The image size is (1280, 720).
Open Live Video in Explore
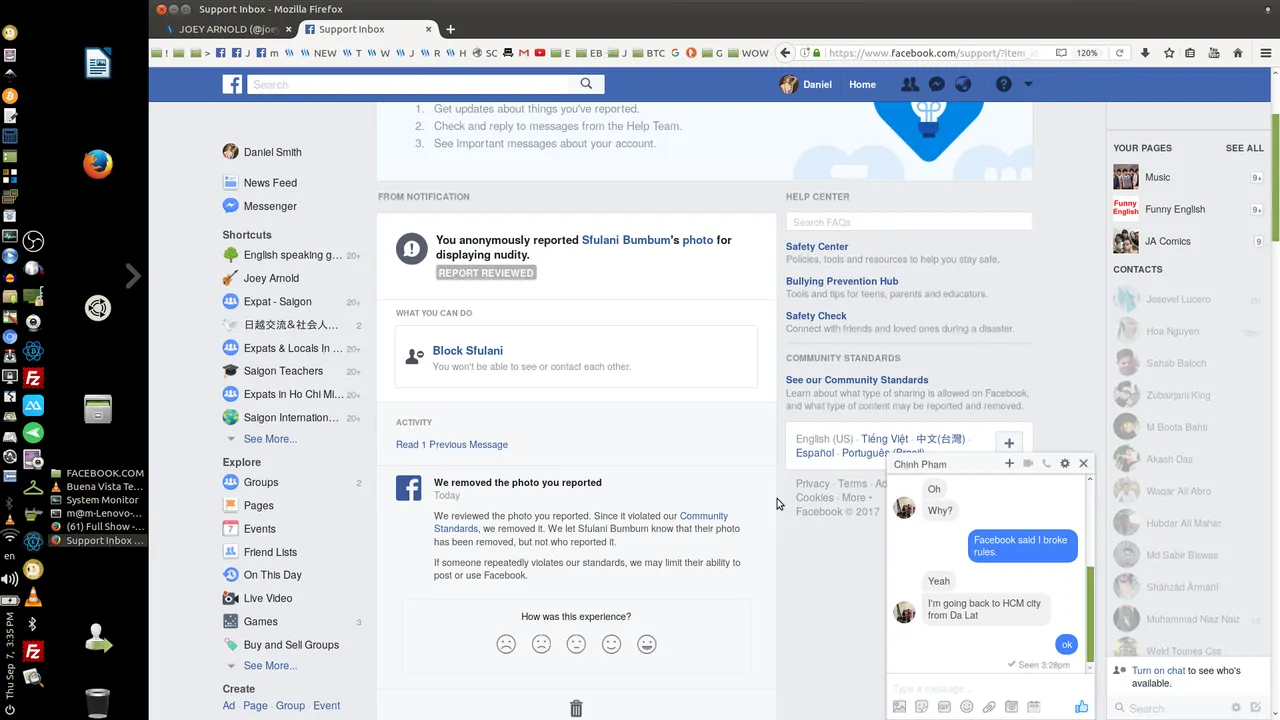(x=268, y=598)
